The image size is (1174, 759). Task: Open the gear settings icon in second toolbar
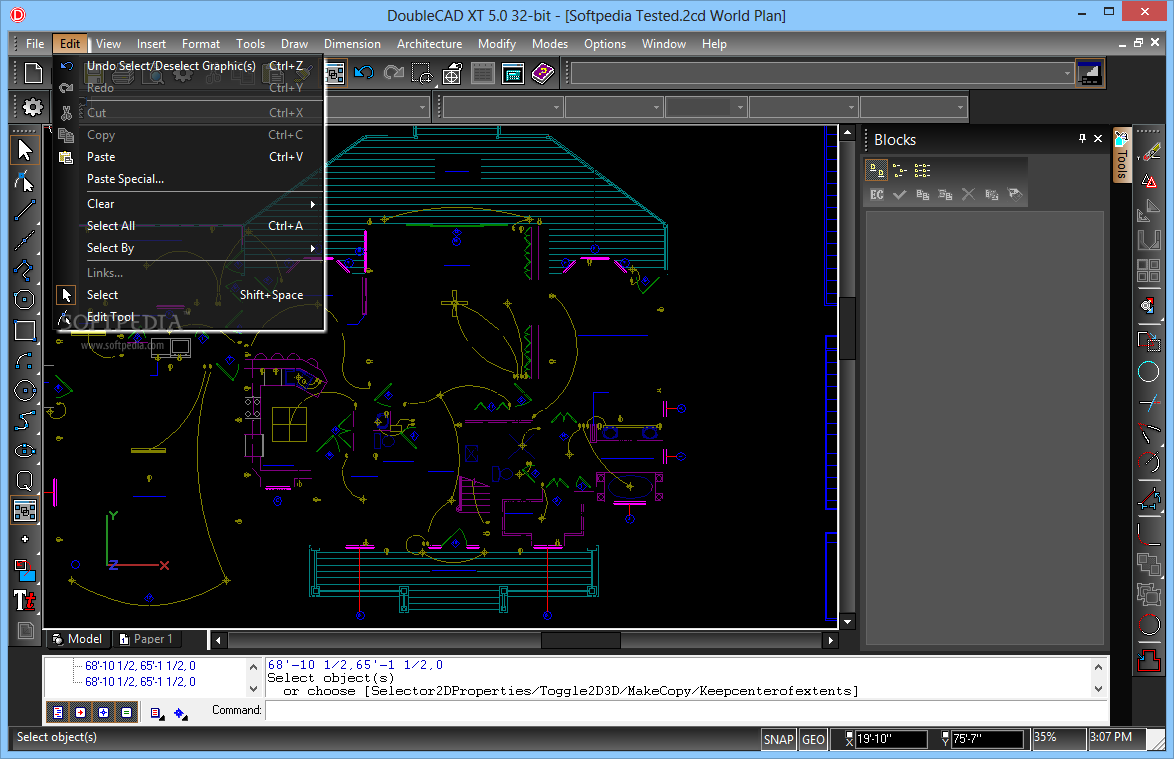point(32,108)
